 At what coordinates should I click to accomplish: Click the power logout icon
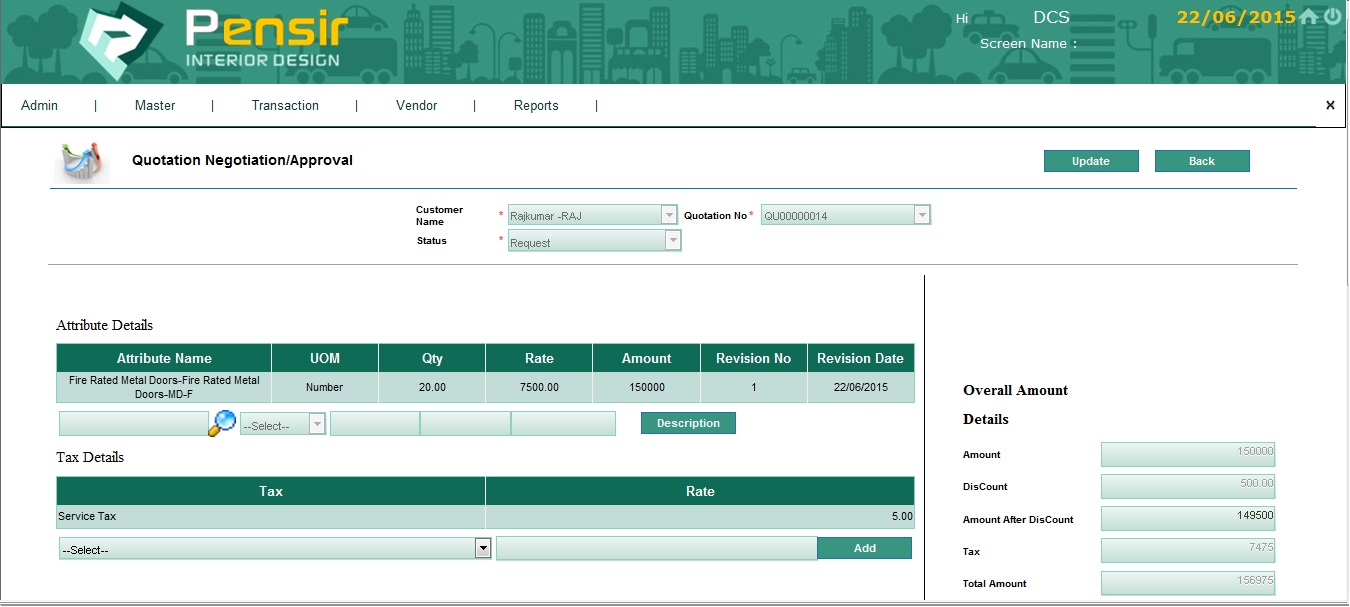1333,16
